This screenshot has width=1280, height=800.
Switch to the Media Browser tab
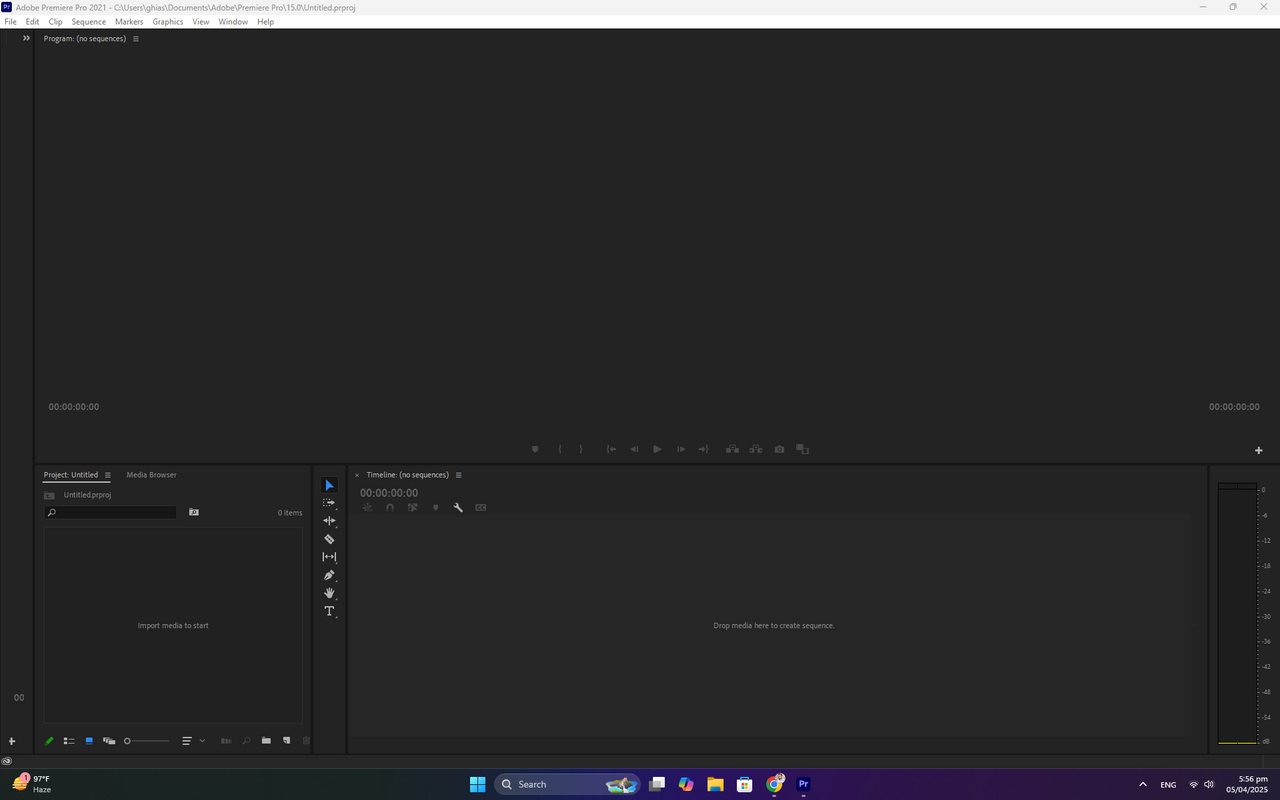click(152, 475)
